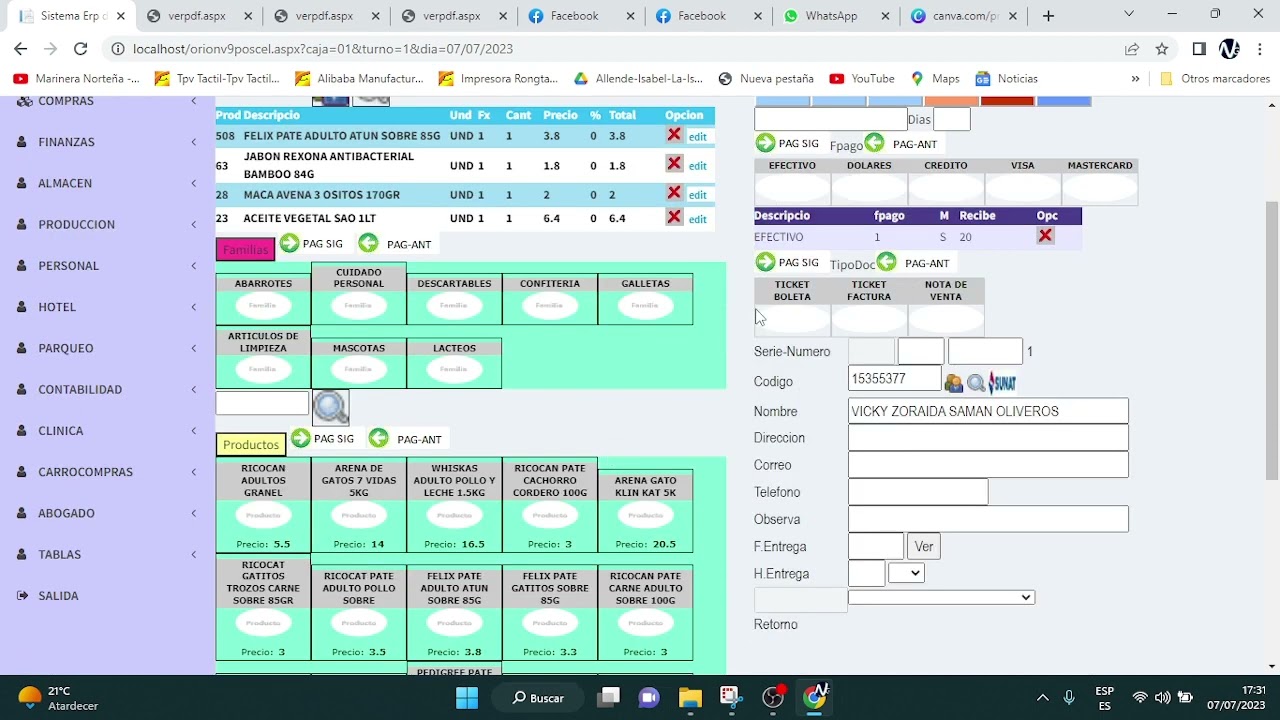Image resolution: width=1280 pixels, height=720 pixels.
Task: Remove ACEITE VEGETAL SAO 1LT row
Action: click(x=674, y=217)
